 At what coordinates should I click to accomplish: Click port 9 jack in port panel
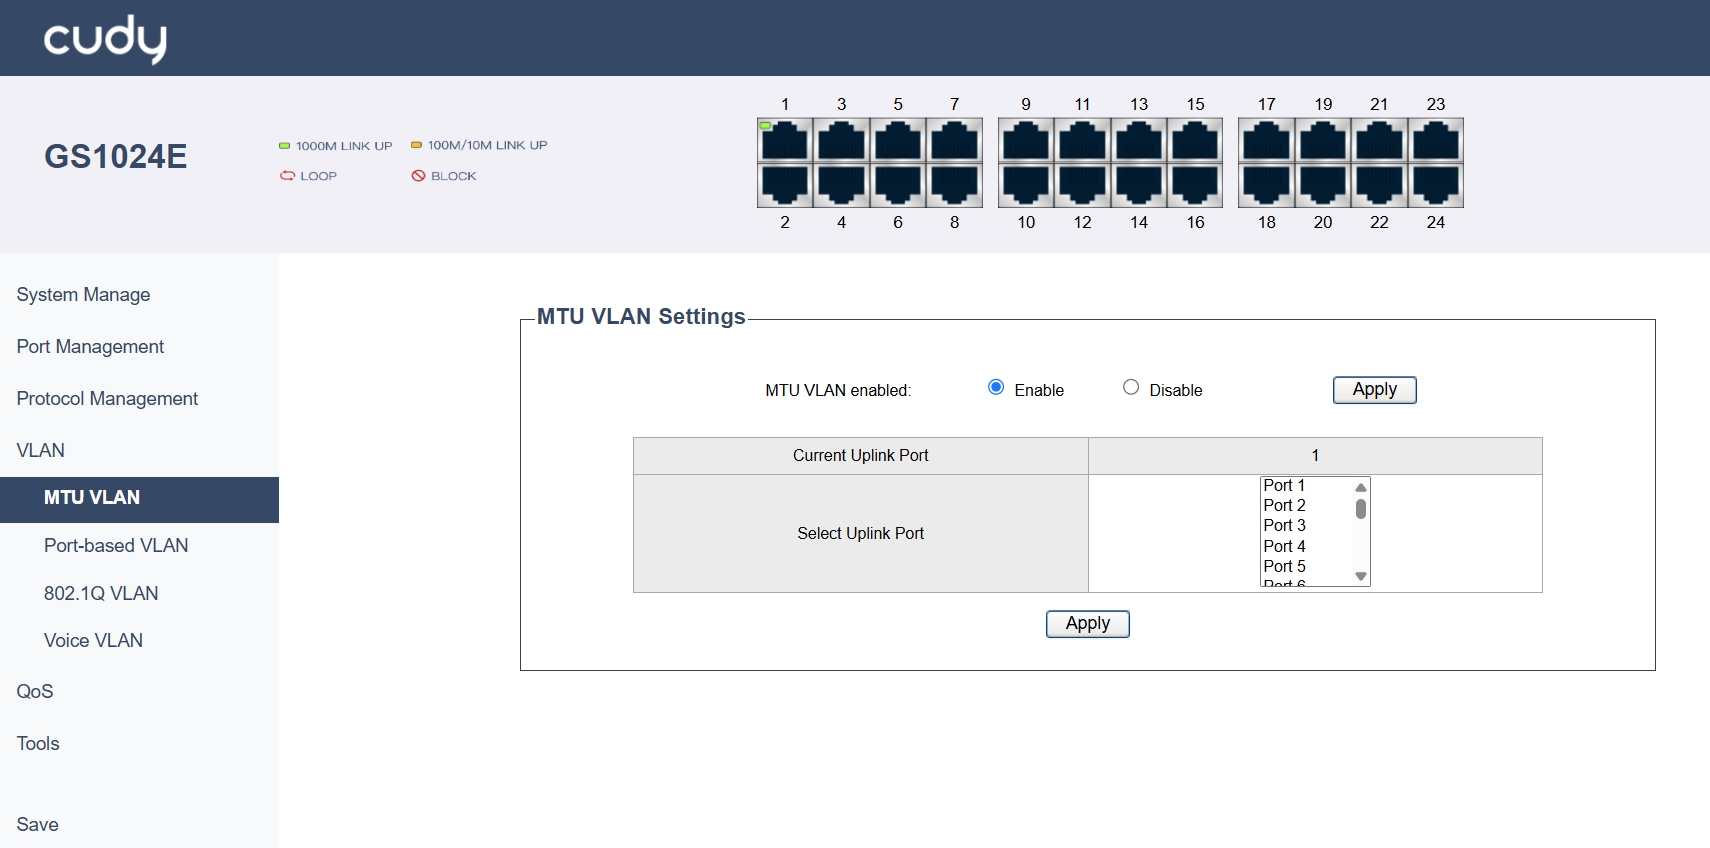pos(1026,141)
